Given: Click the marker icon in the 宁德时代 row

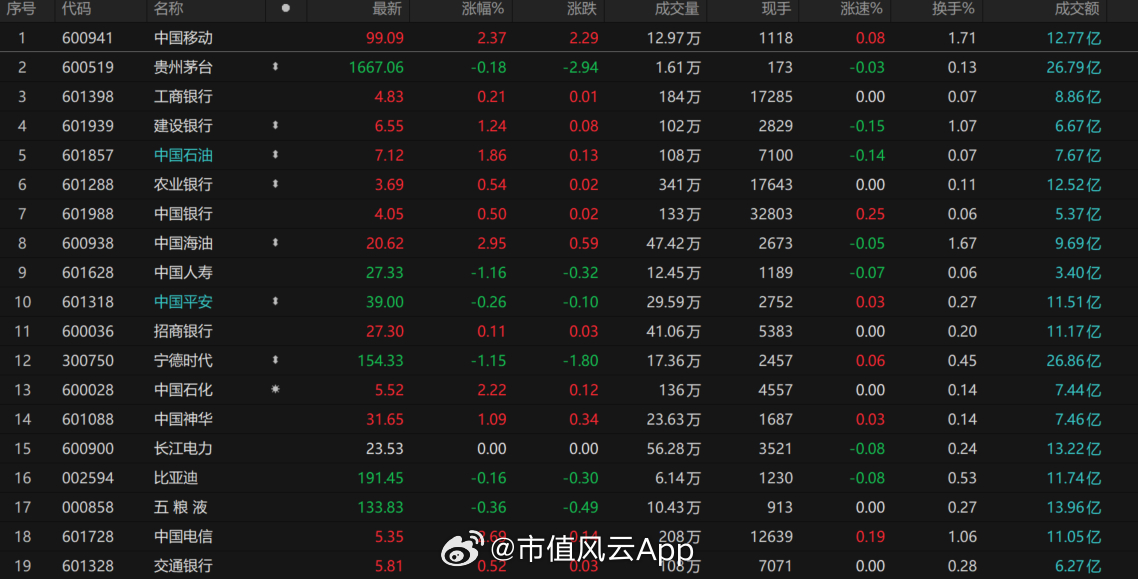Looking at the screenshot, I should (275, 360).
